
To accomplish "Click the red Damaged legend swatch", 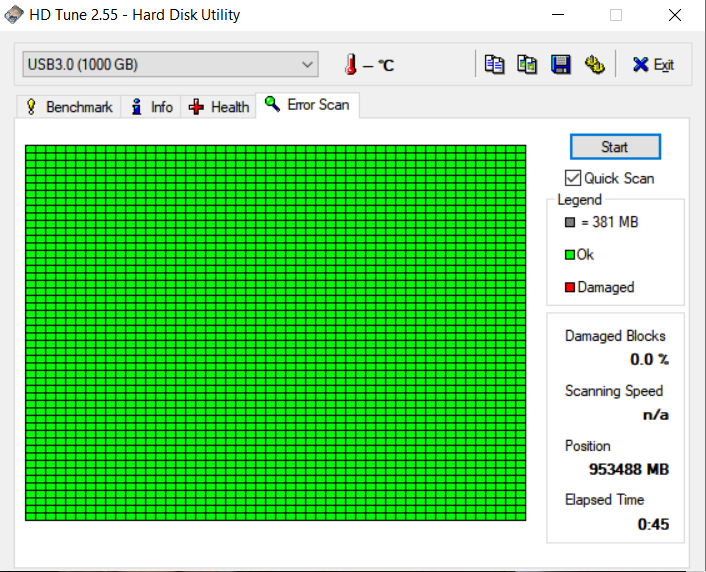I will 570,287.
